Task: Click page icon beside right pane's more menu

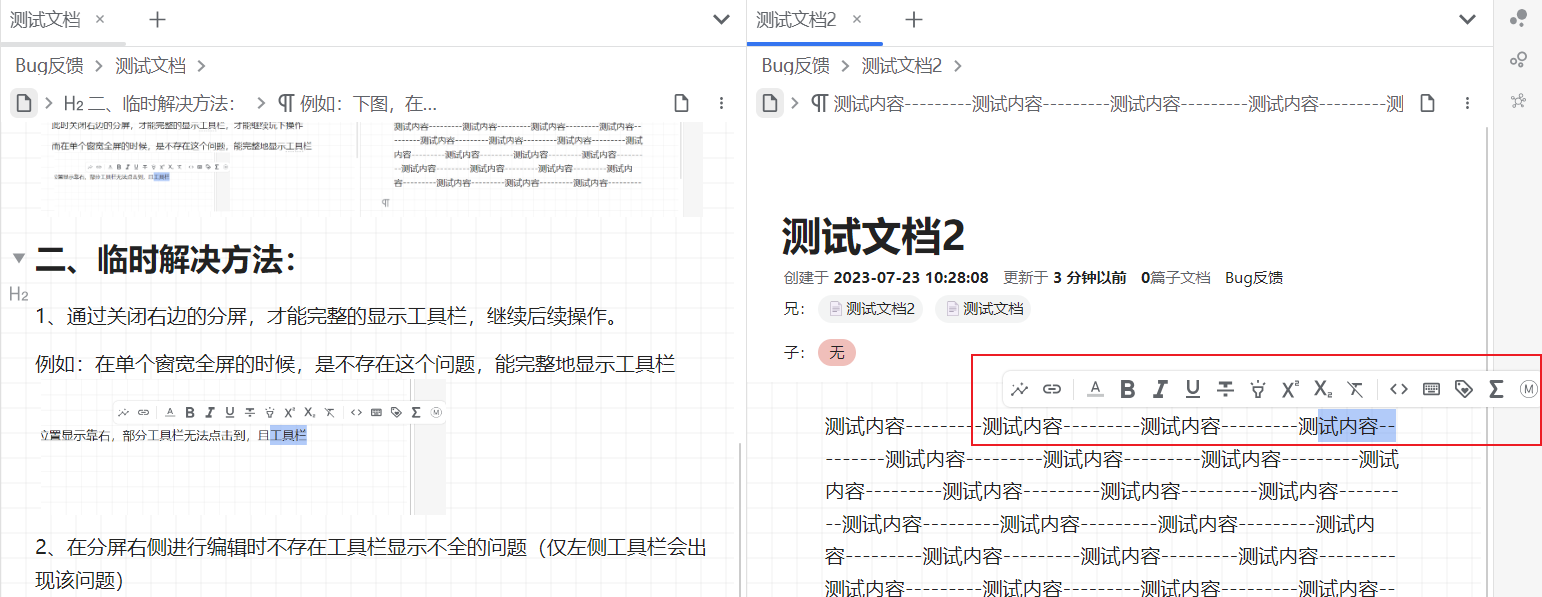Action: 1428,103
